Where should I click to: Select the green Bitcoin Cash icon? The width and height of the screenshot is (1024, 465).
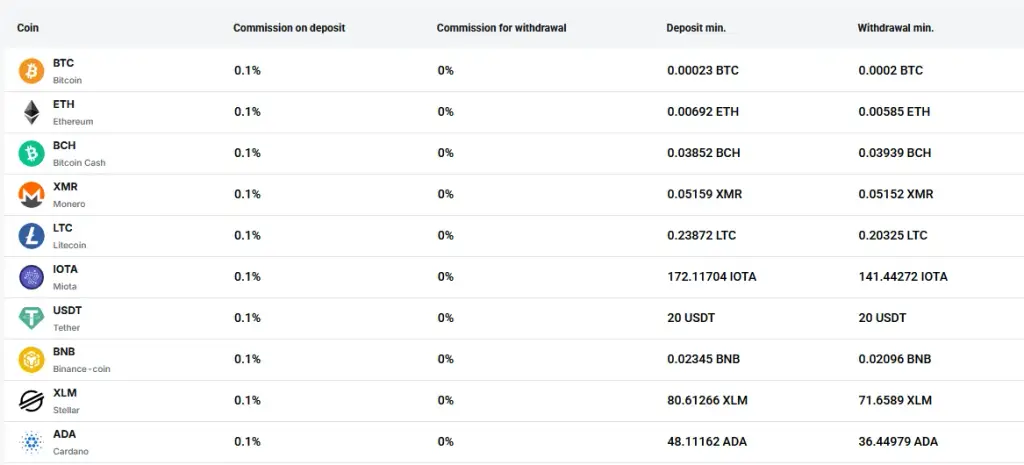pos(31,153)
